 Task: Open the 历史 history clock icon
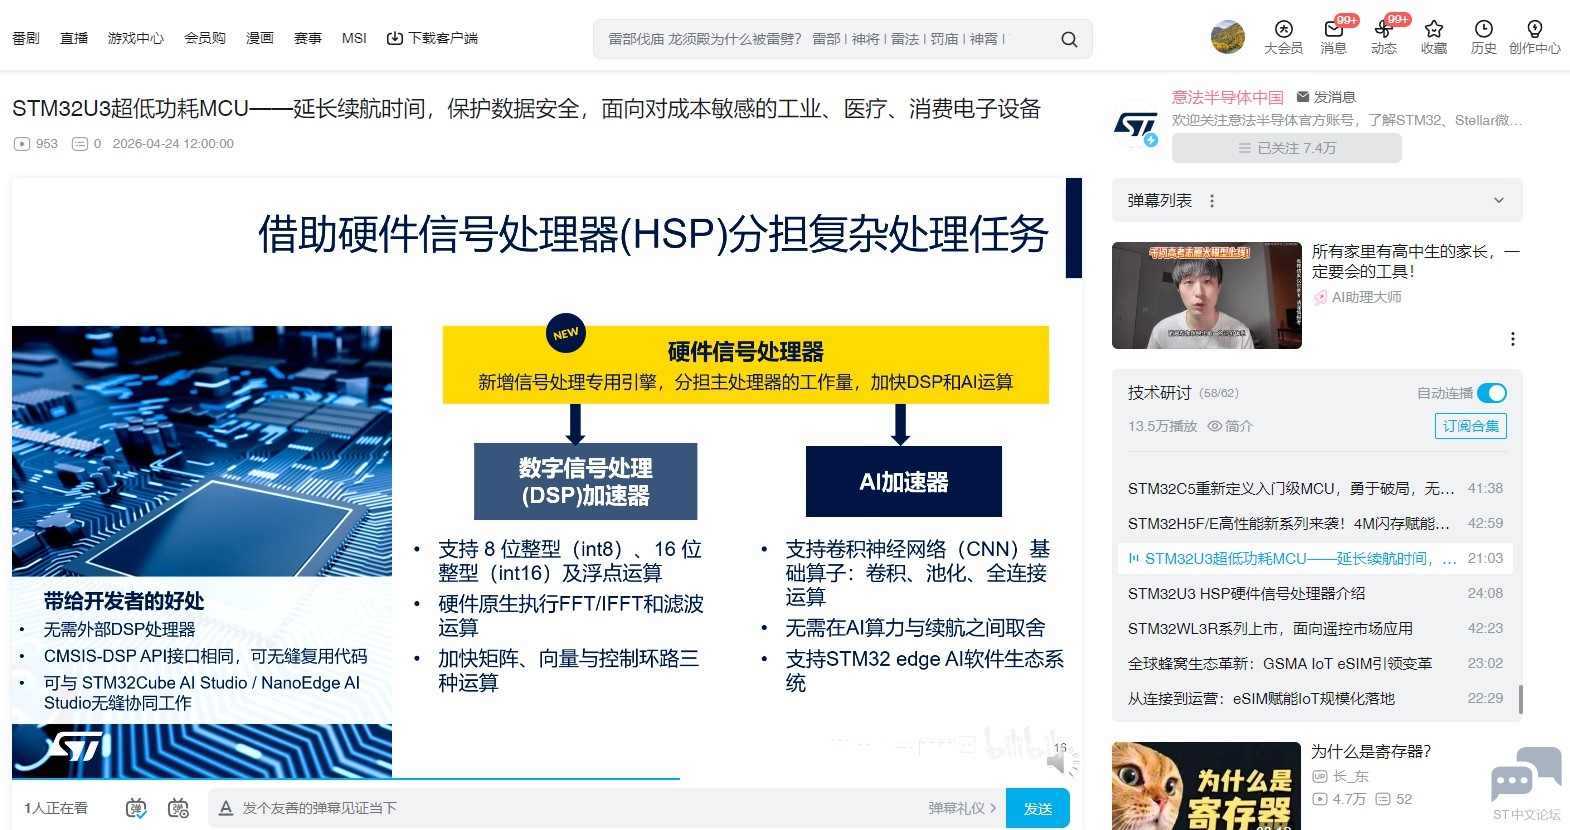[1484, 30]
